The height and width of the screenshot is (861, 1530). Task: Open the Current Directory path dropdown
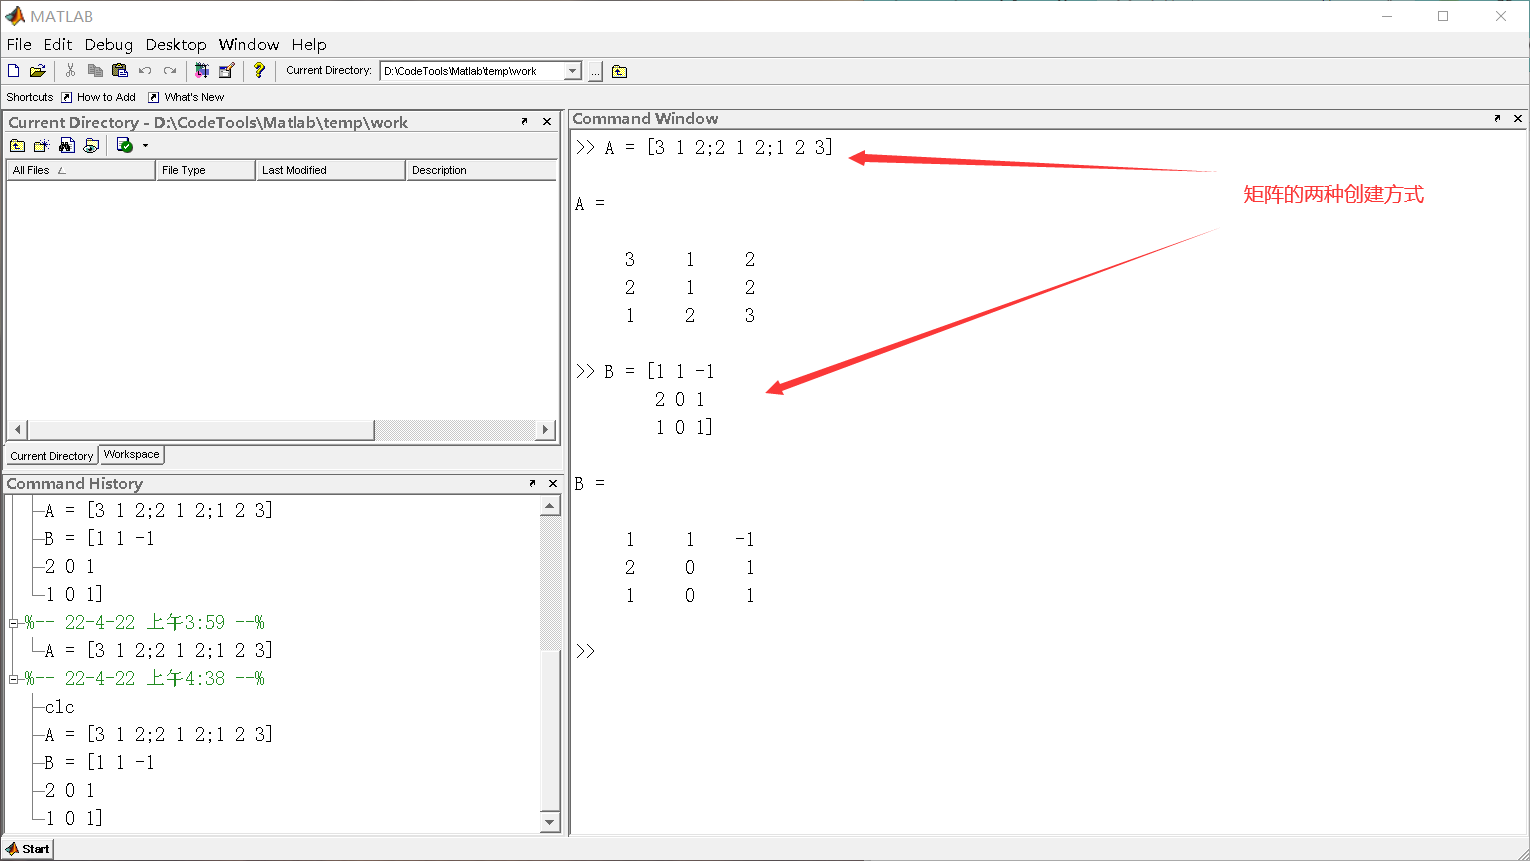pos(573,71)
